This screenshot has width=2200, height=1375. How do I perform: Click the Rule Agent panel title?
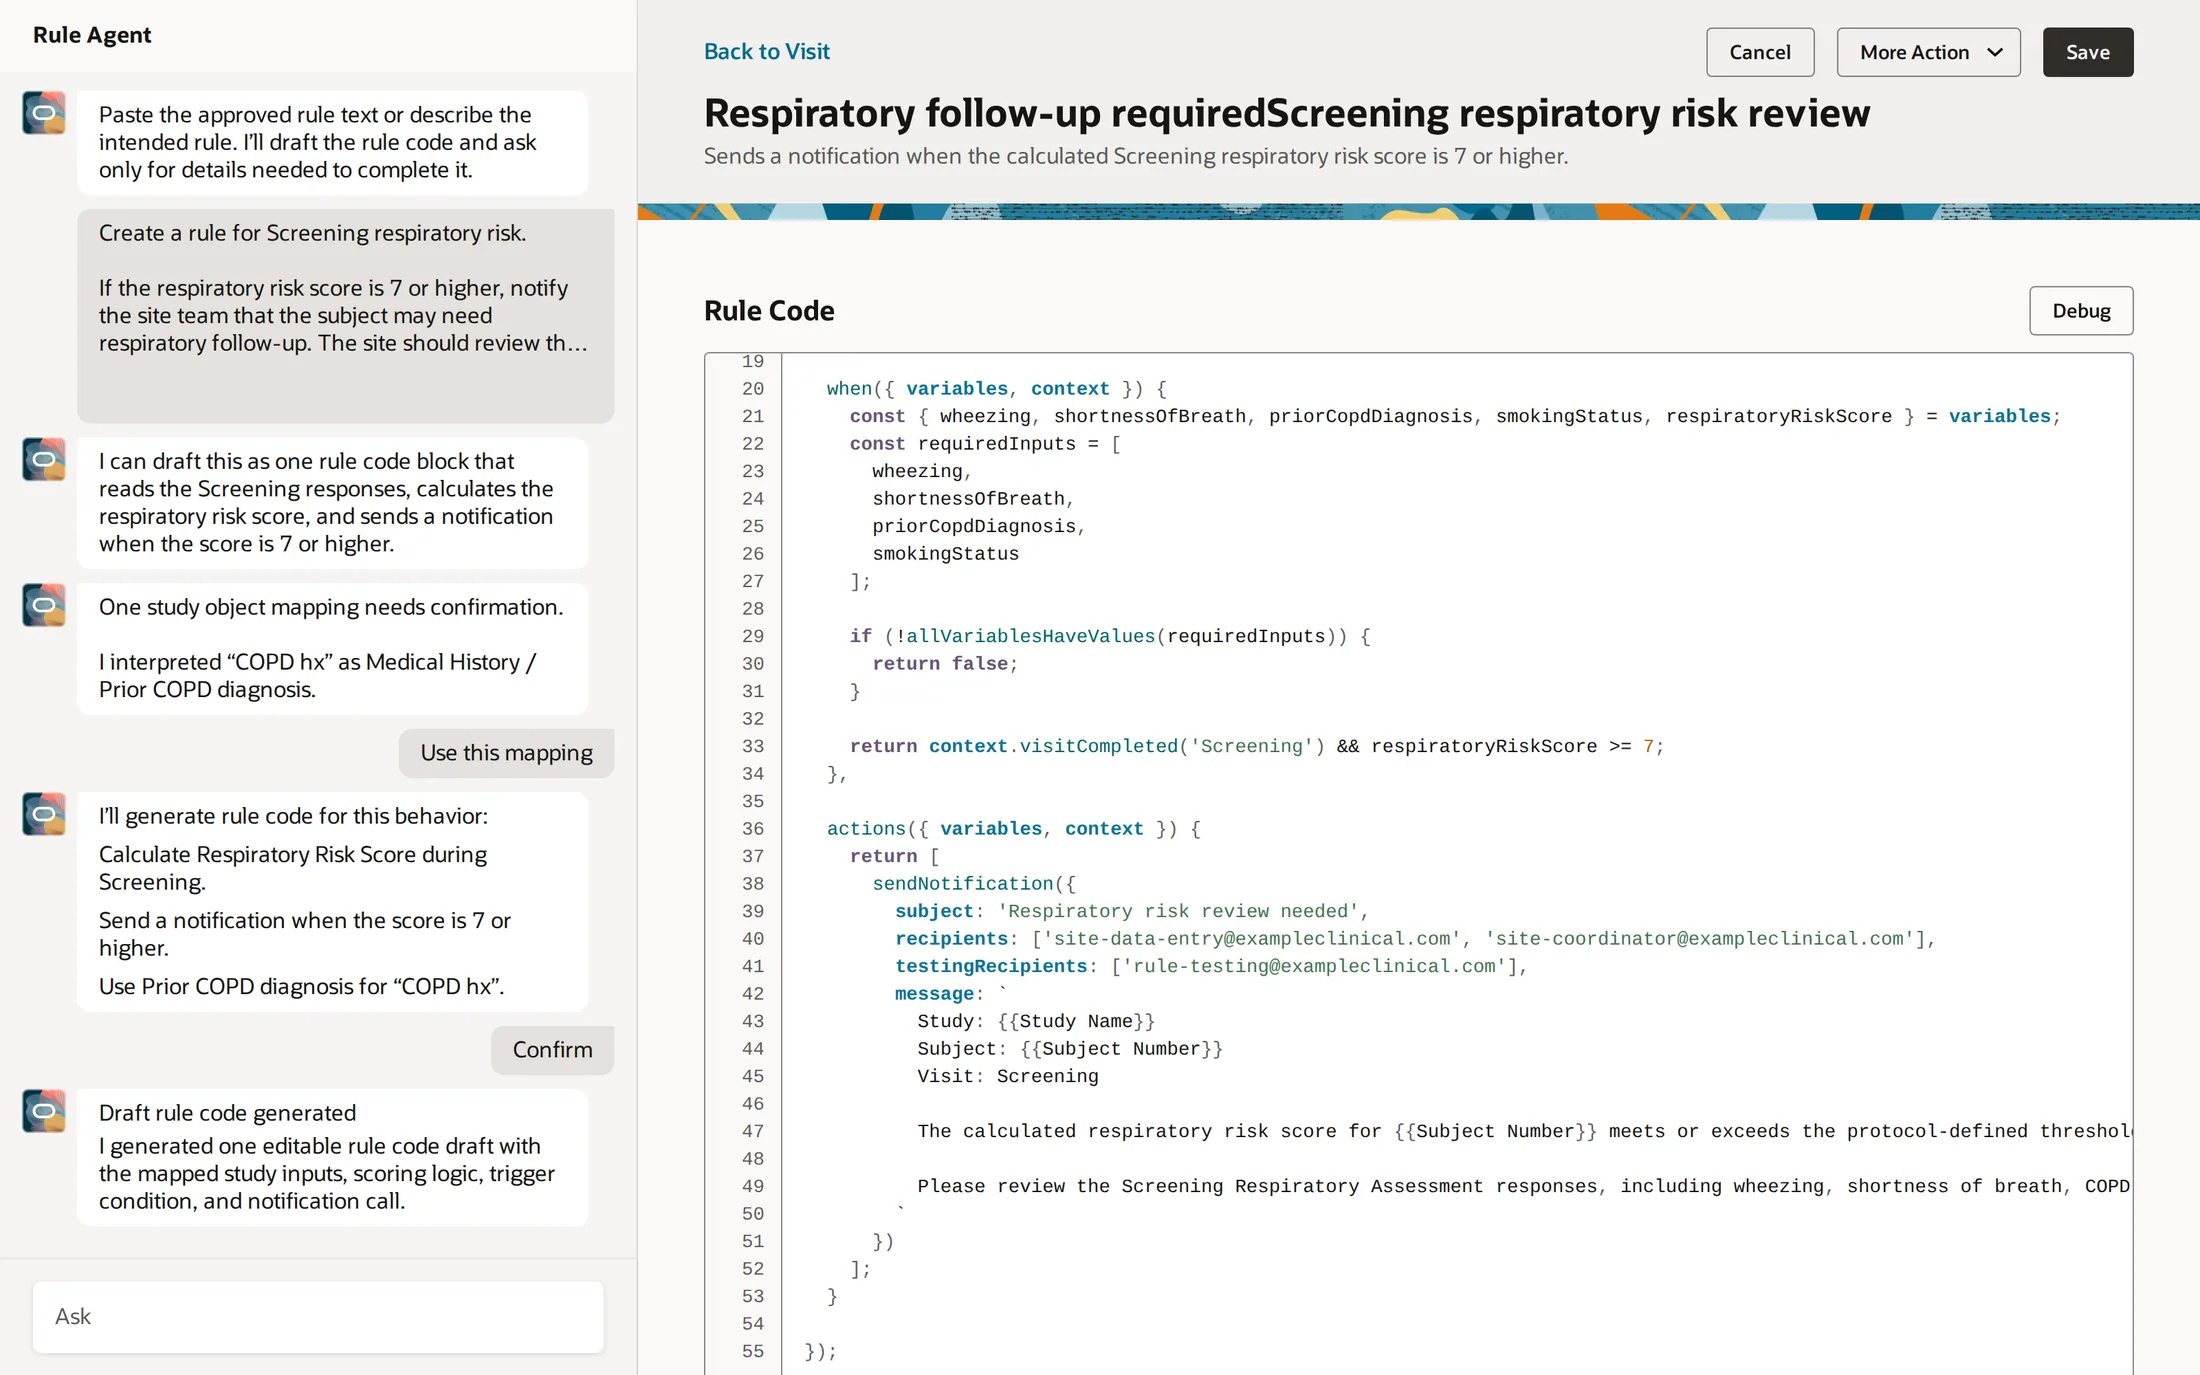(92, 35)
